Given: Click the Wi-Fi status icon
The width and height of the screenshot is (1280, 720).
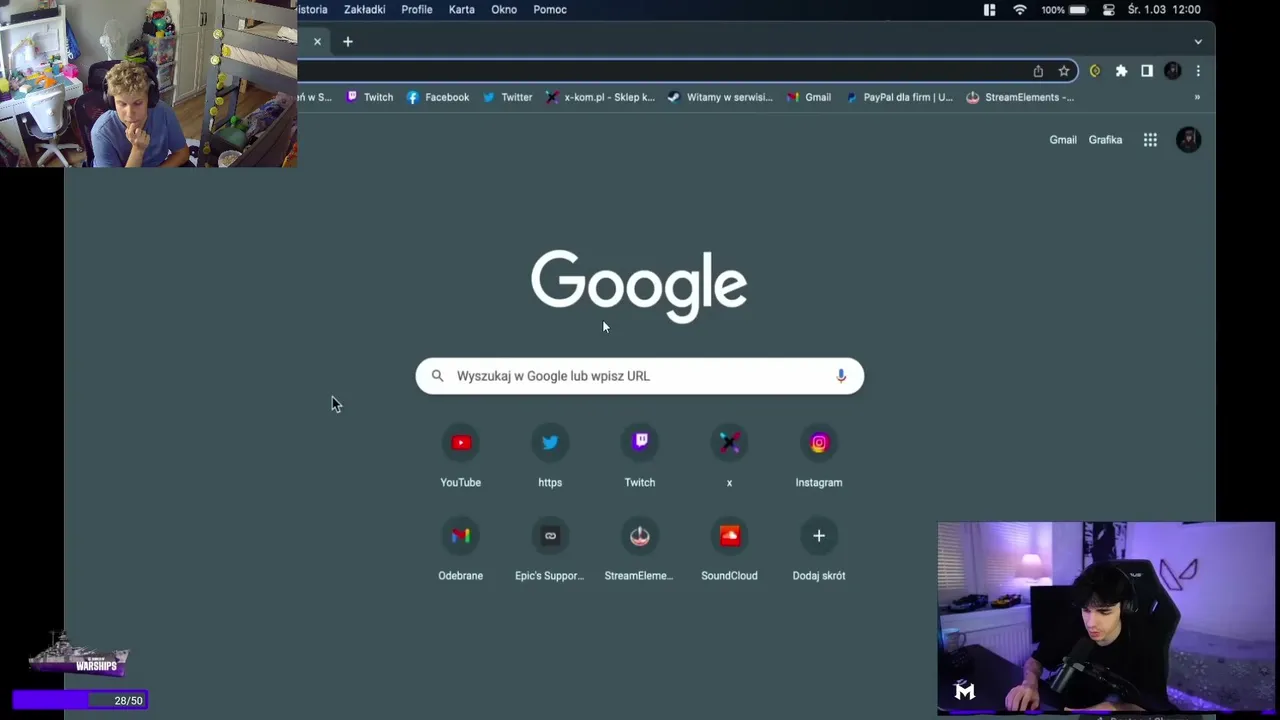Looking at the screenshot, I should [x=1020, y=10].
